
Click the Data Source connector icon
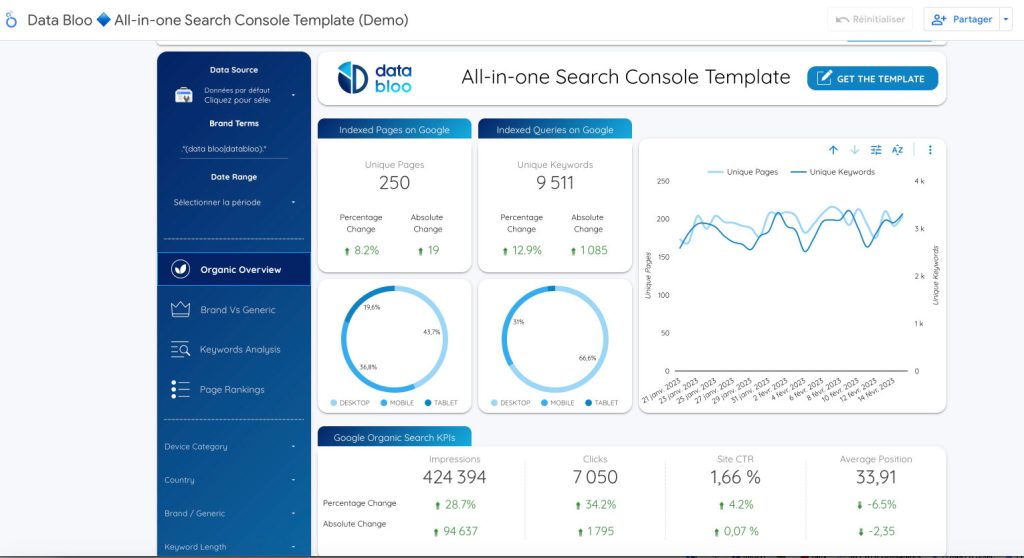pyautogui.click(x=184, y=95)
